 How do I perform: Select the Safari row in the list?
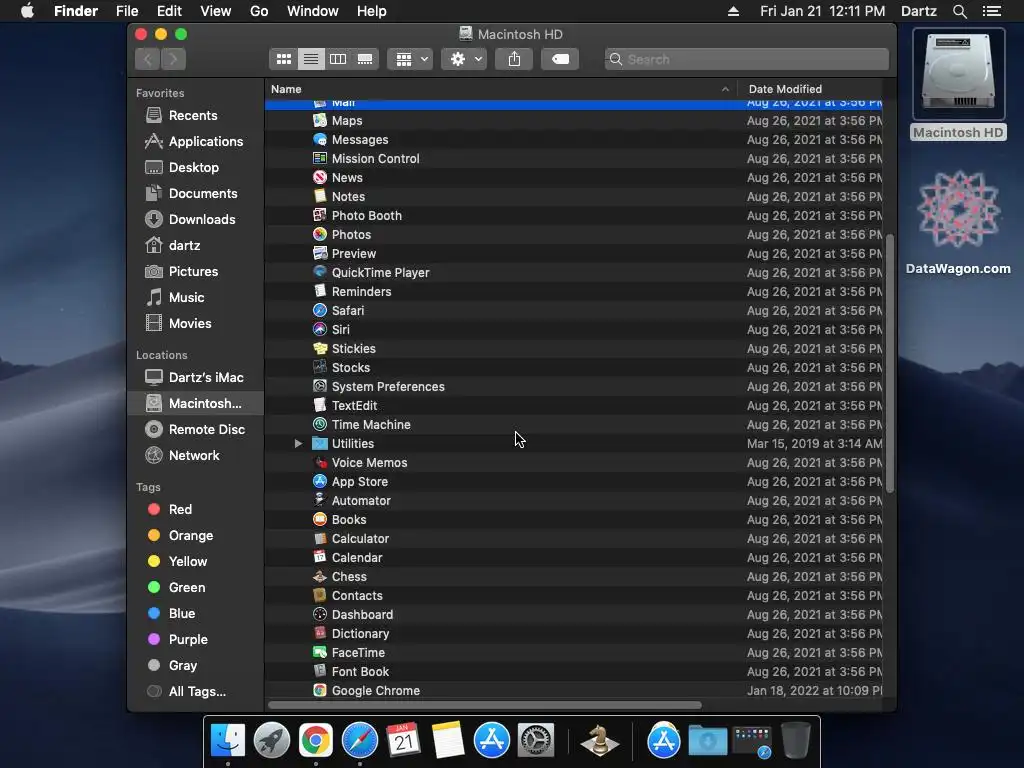point(573,311)
